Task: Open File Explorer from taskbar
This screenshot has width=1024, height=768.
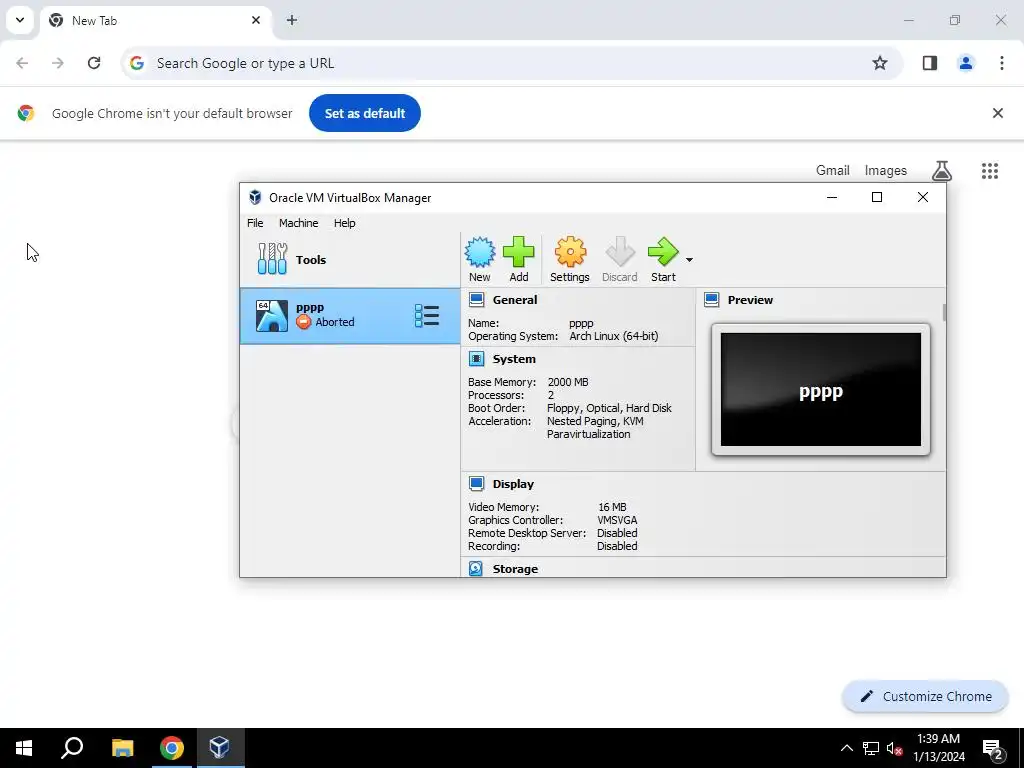Action: pyautogui.click(x=122, y=748)
